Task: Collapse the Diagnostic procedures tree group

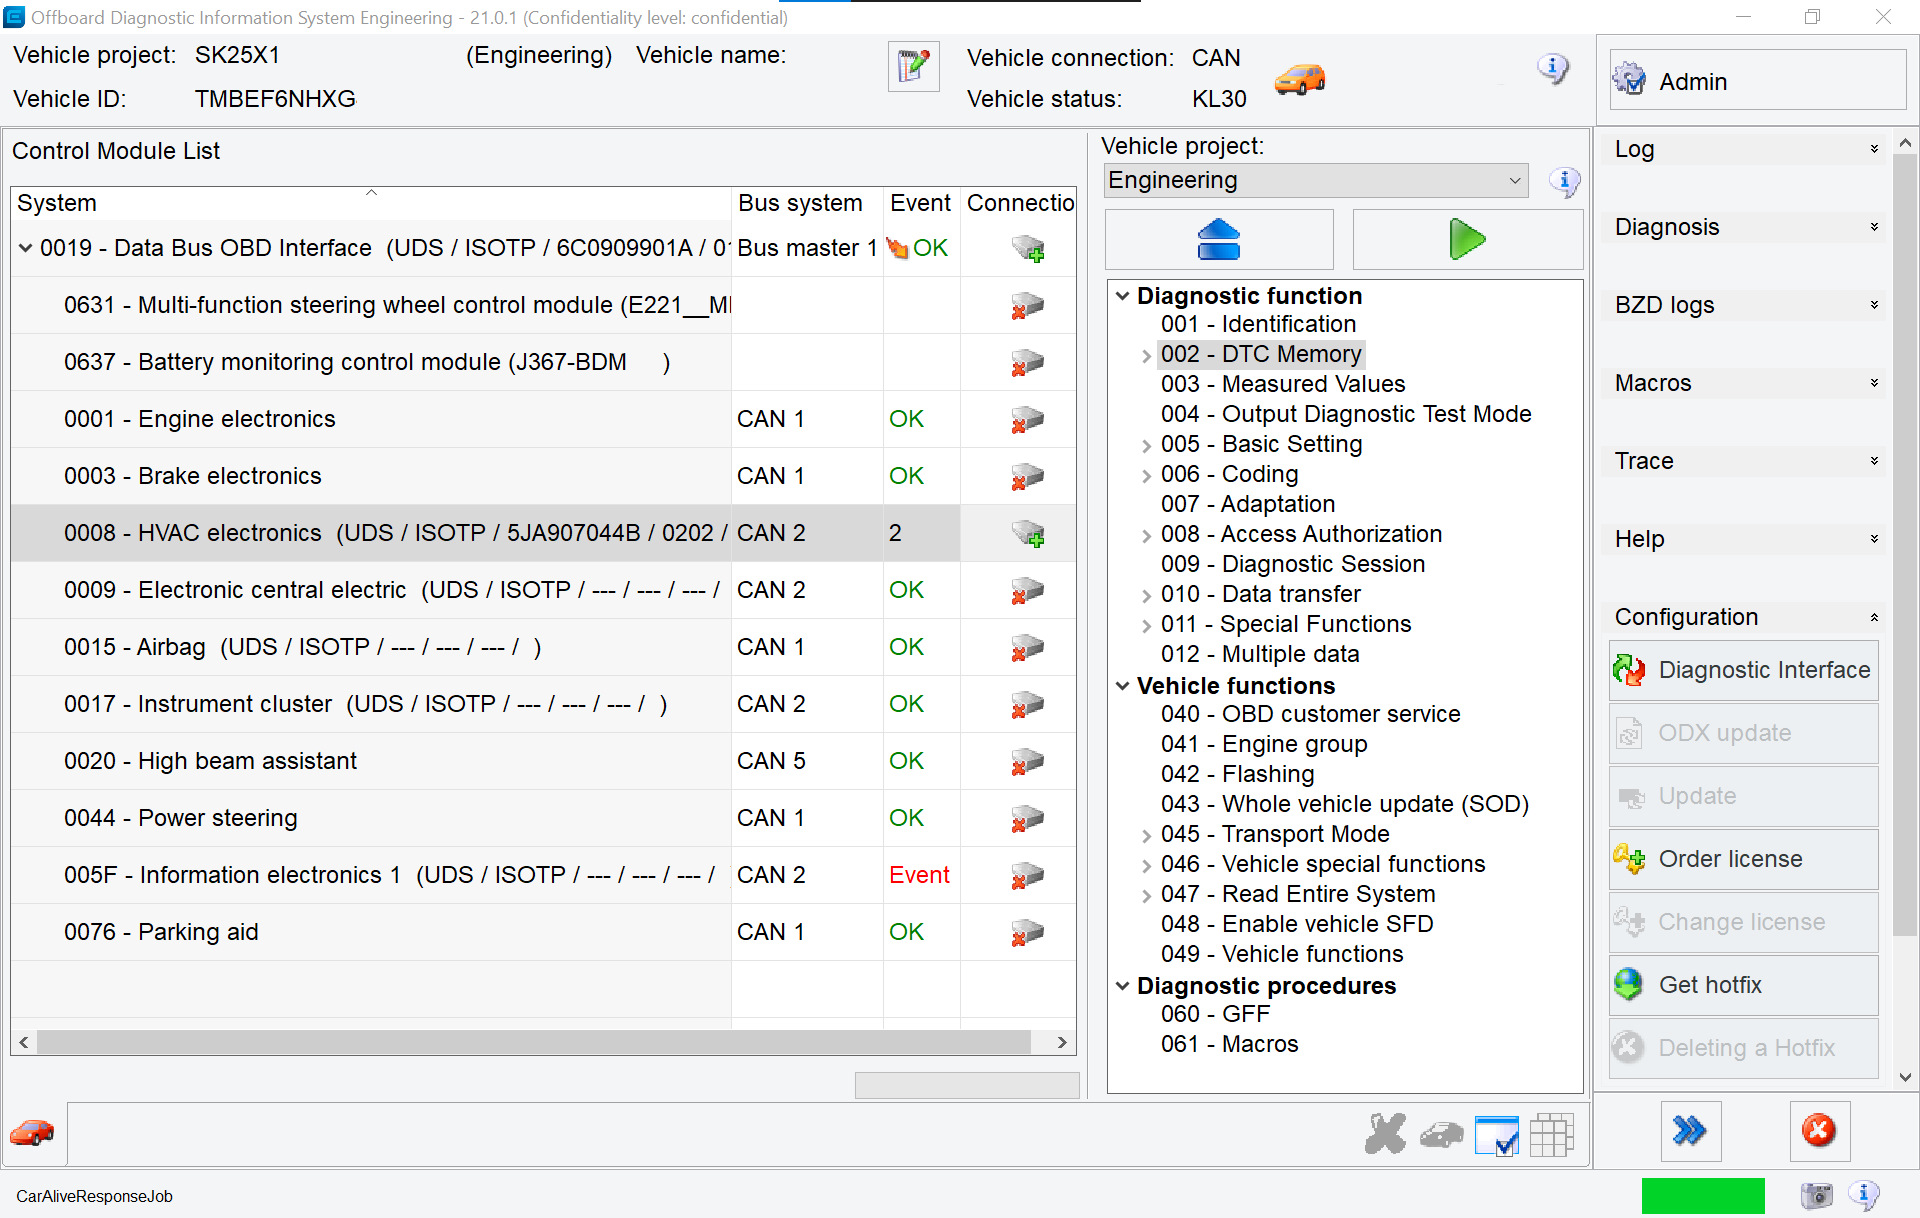Action: tap(1123, 986)
